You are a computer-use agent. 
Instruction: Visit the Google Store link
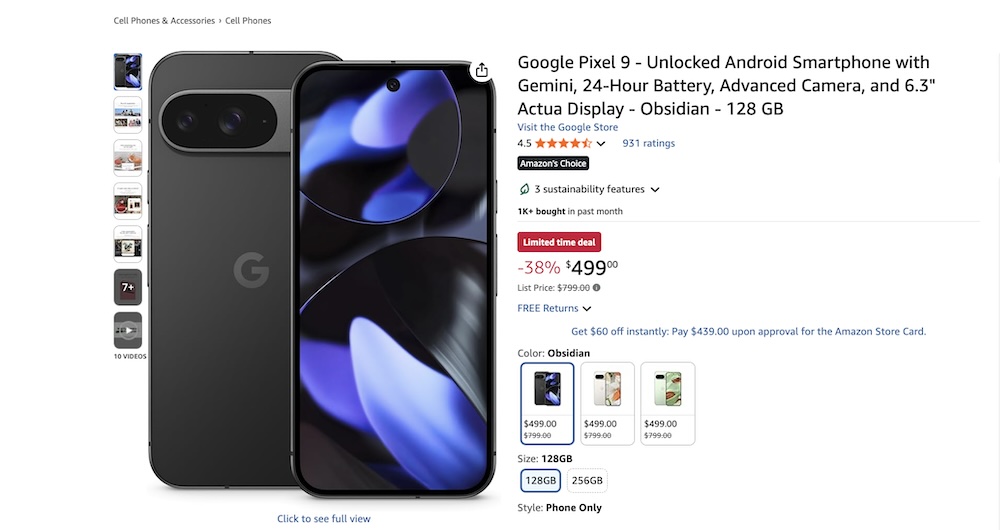tap(567, 128)
